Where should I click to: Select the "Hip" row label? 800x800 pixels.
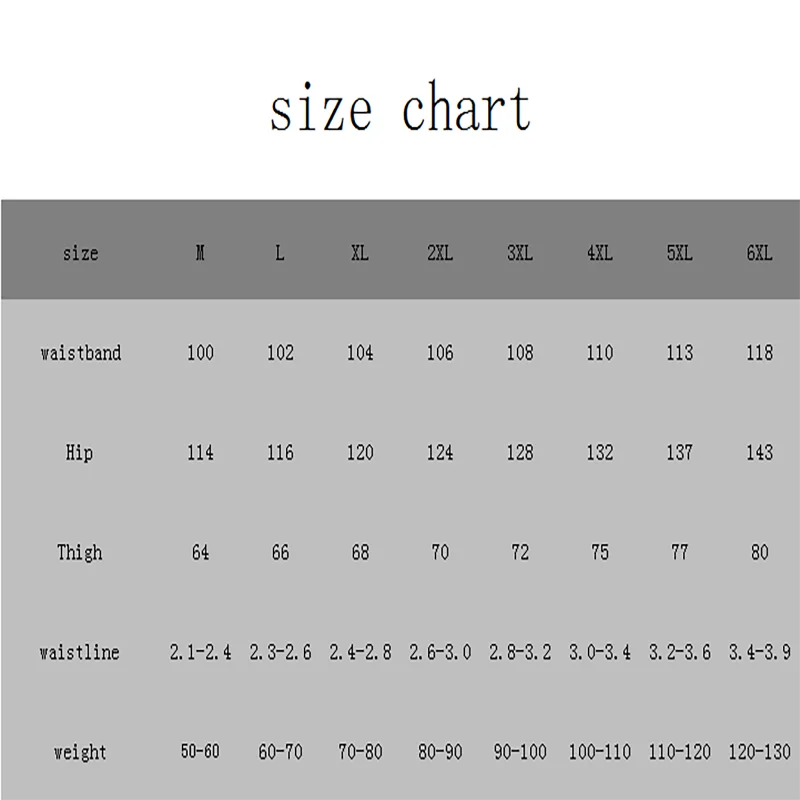80,453
